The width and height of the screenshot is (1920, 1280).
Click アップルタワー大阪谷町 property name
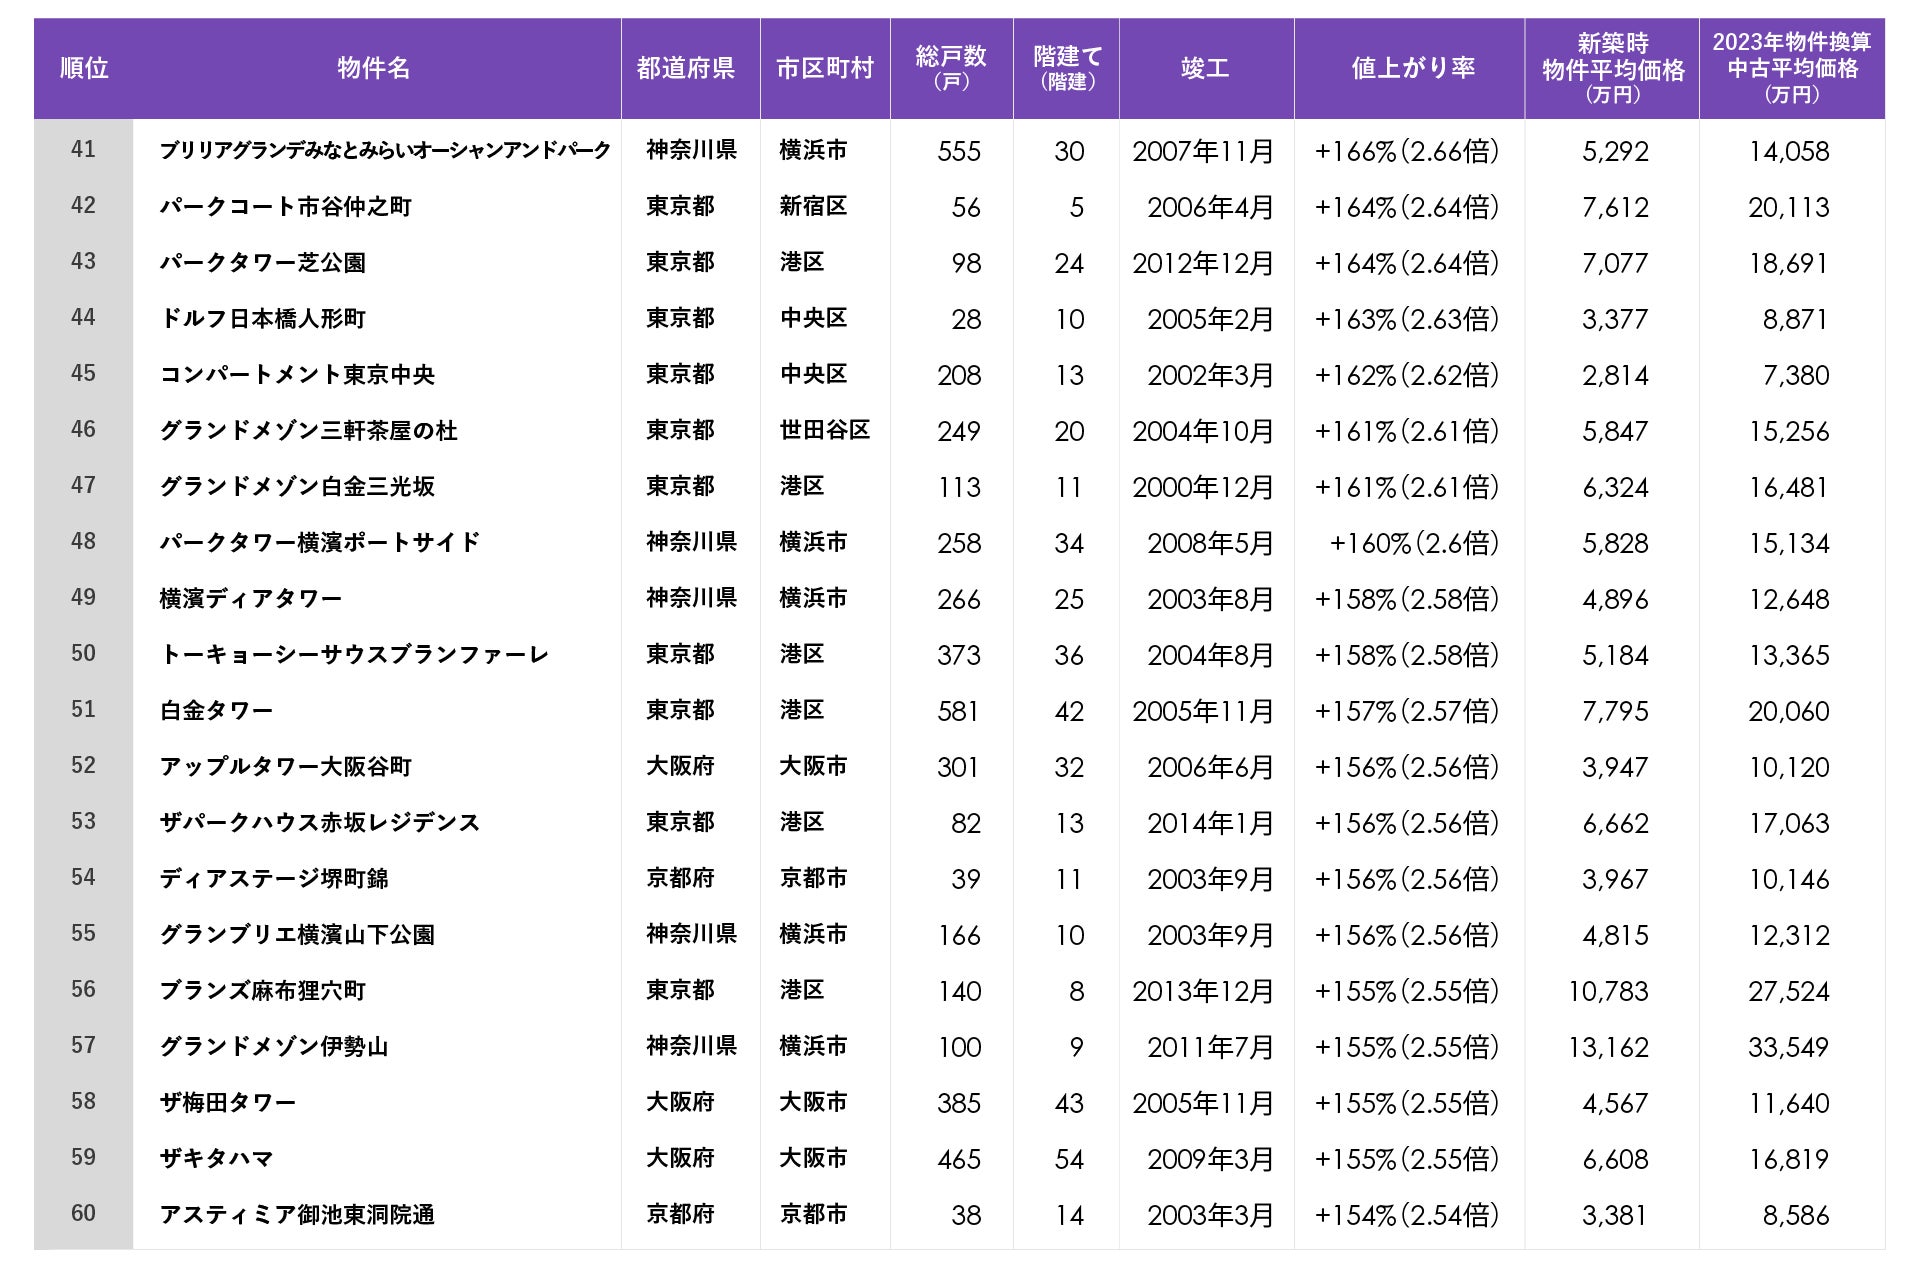click(x=285, y=767)
